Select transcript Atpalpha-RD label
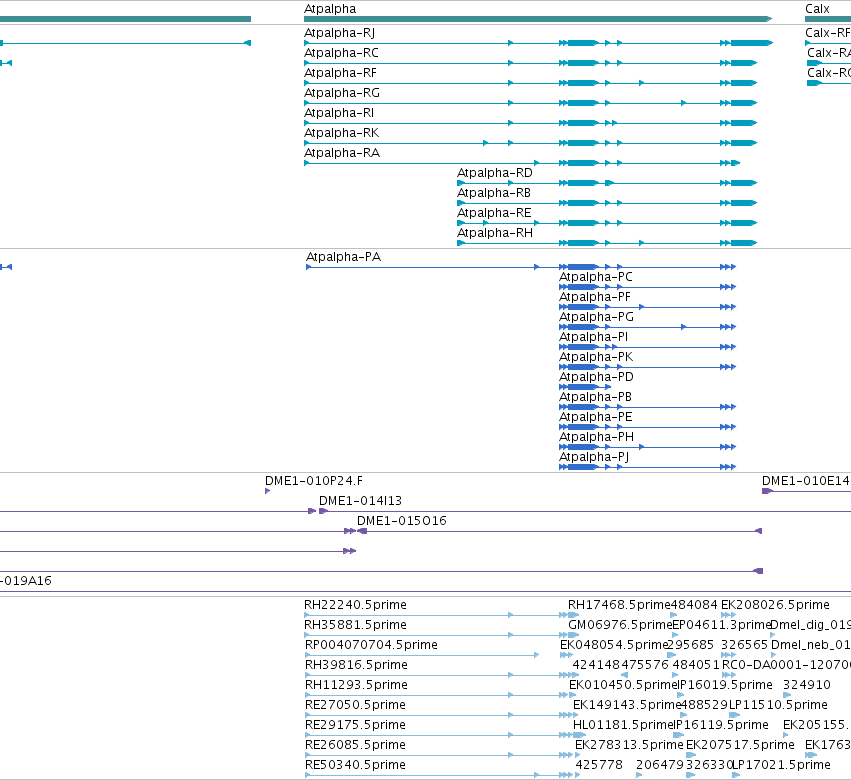 [495, 173]
